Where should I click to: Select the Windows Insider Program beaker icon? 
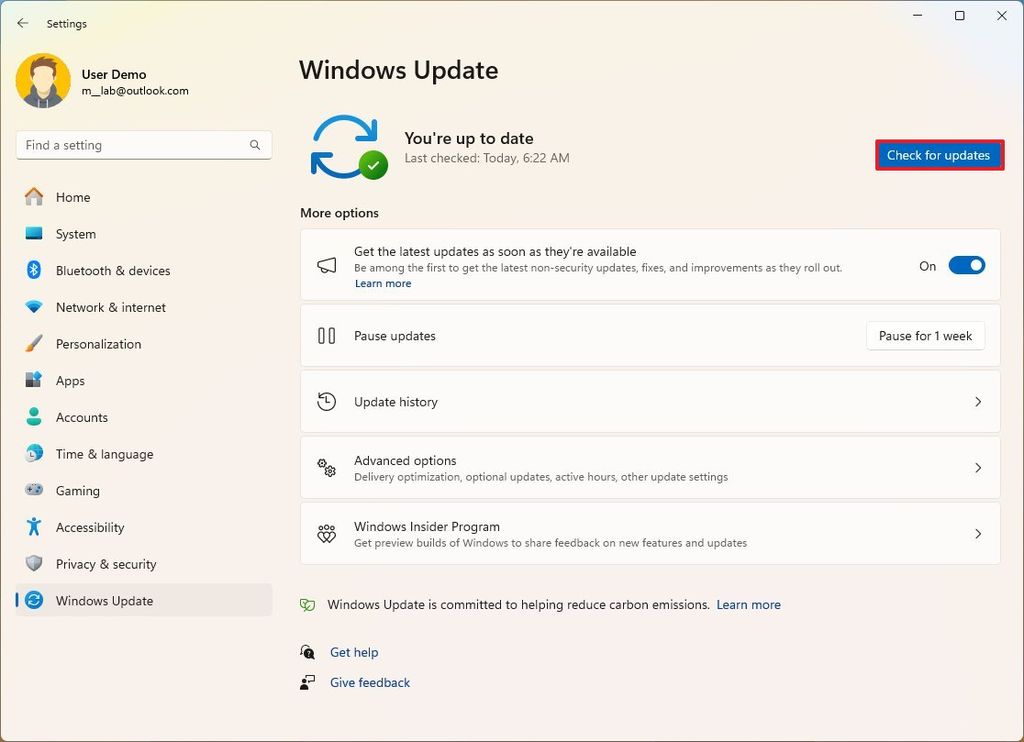(x=326, y=533)
